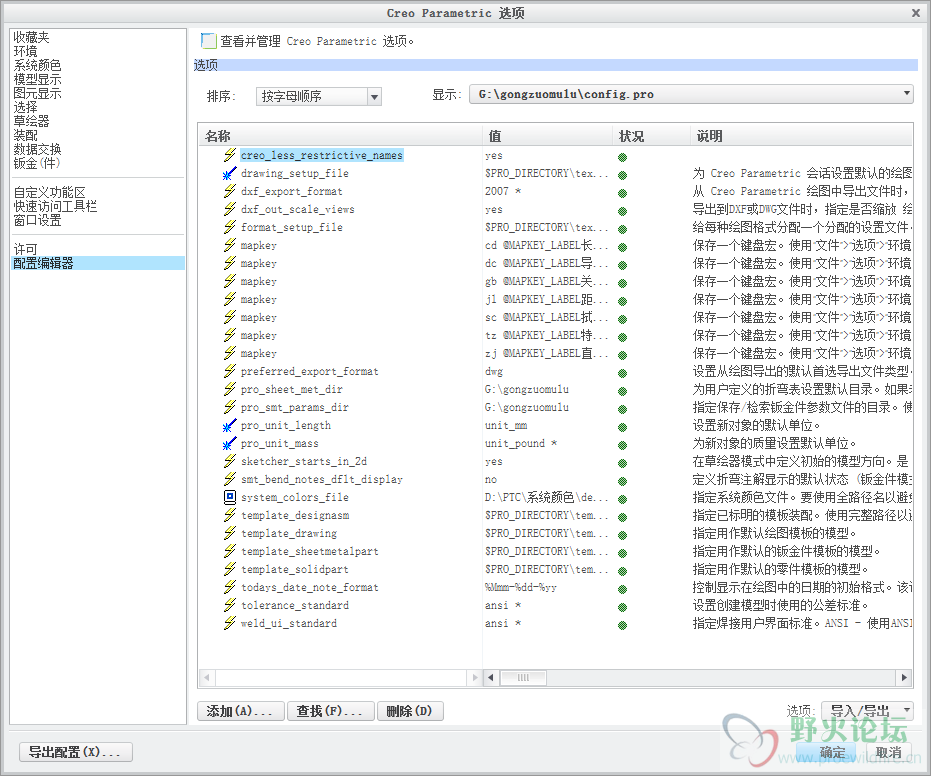The width and height of the screenshot is (931, 776).
Task: Open 快速访问工具栏 settings
Action: click(55, 206)
